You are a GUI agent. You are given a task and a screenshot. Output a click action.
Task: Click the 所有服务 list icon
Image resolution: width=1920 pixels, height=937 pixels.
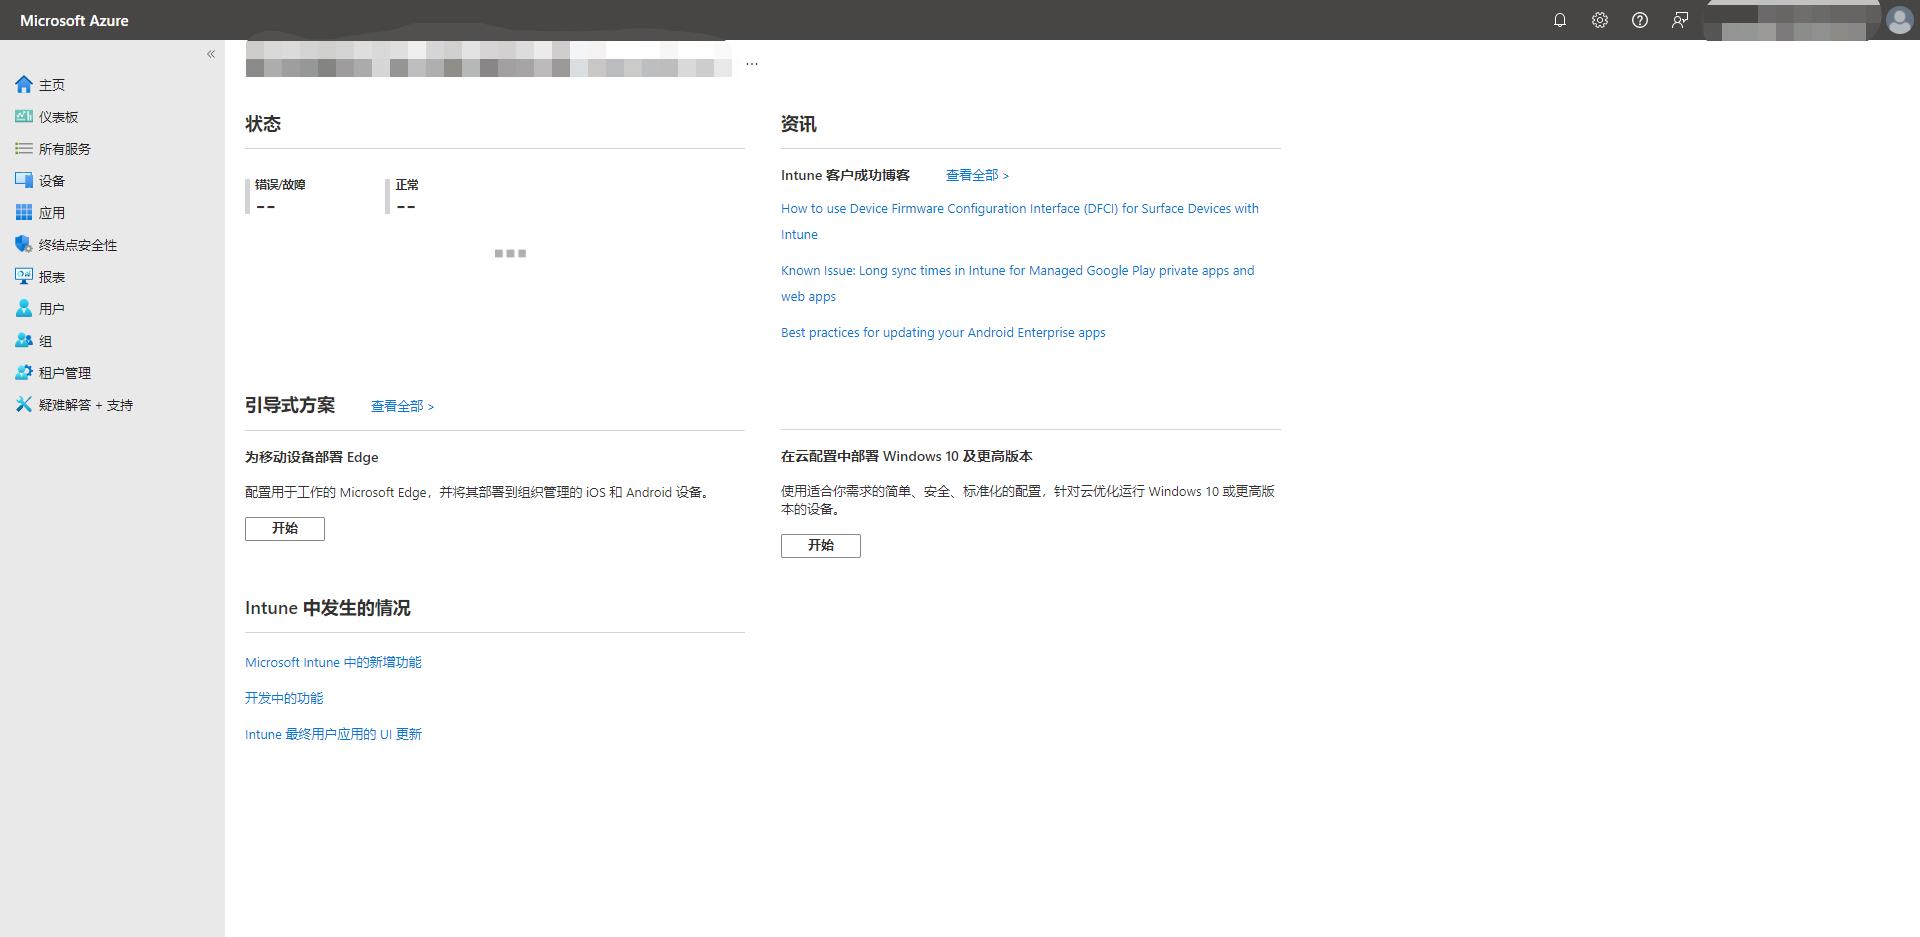coord(24,148)
